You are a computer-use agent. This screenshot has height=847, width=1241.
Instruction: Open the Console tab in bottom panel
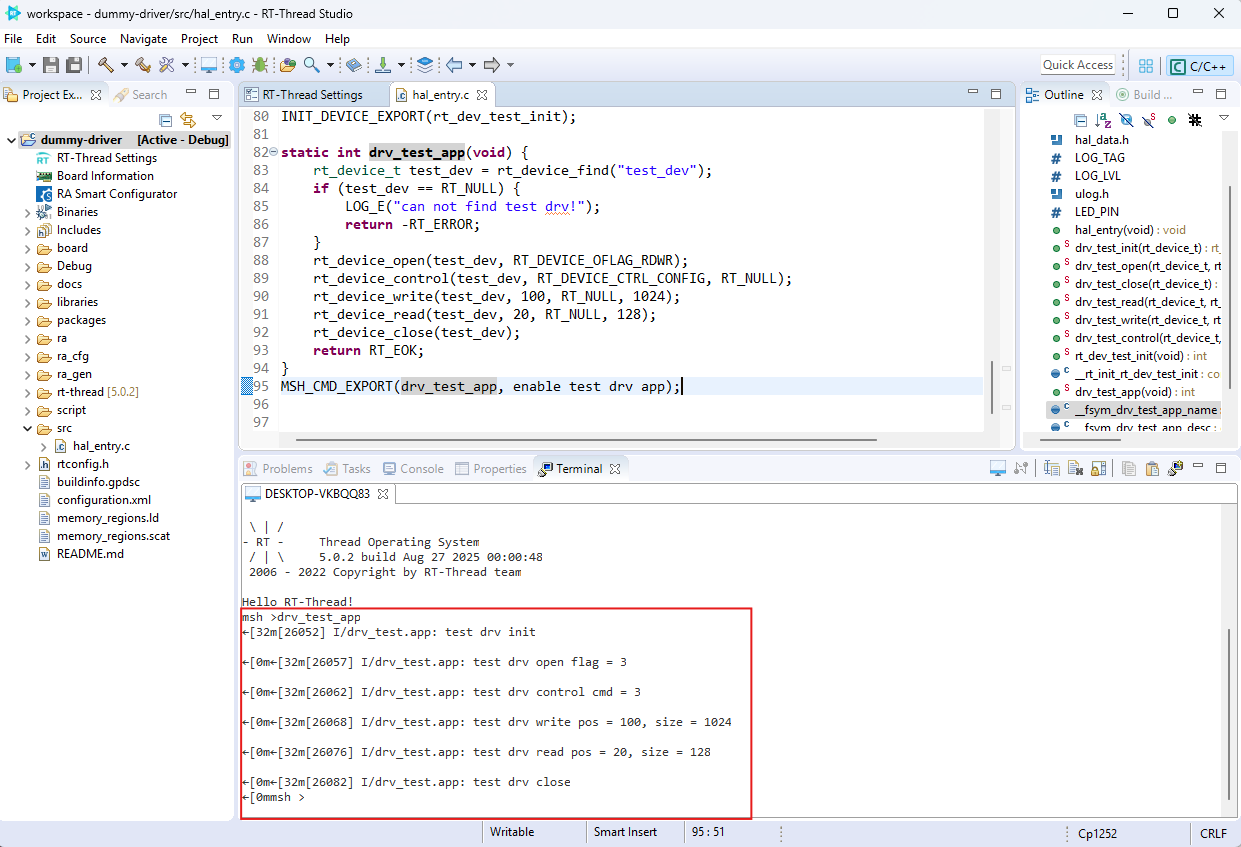point(421,469)
